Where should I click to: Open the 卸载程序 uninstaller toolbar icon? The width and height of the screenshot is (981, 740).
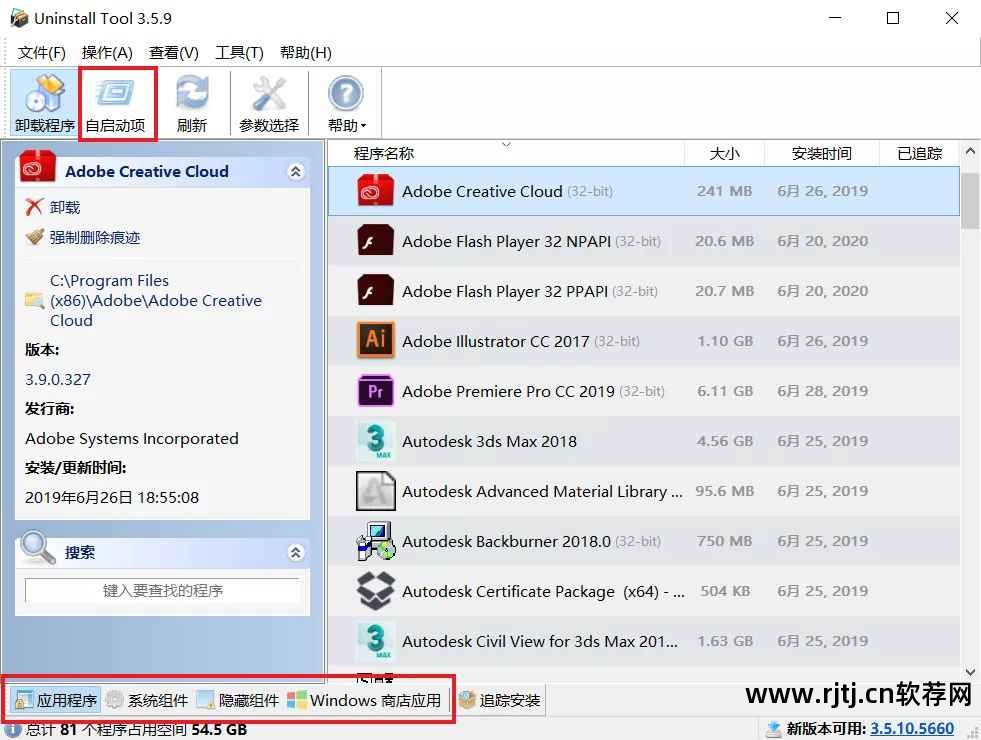(45, 104)
